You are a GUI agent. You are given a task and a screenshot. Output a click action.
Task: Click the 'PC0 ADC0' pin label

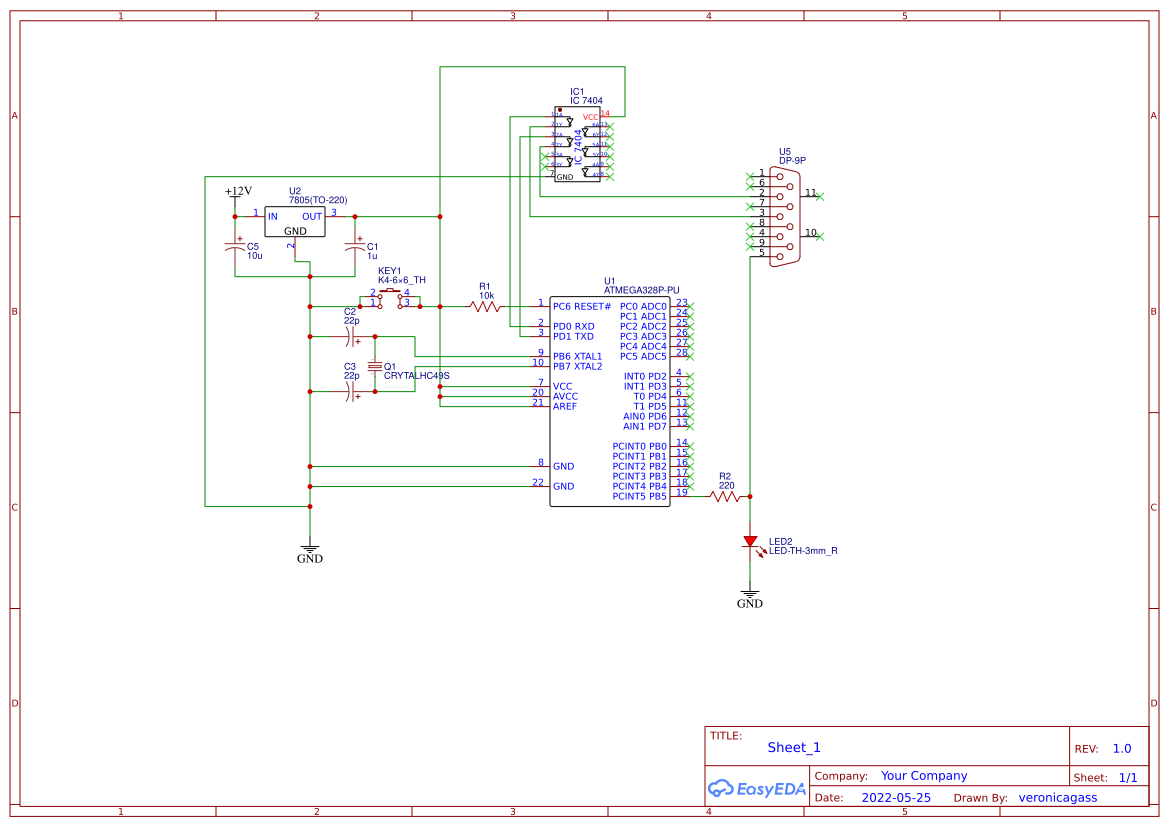pos(643,306)
